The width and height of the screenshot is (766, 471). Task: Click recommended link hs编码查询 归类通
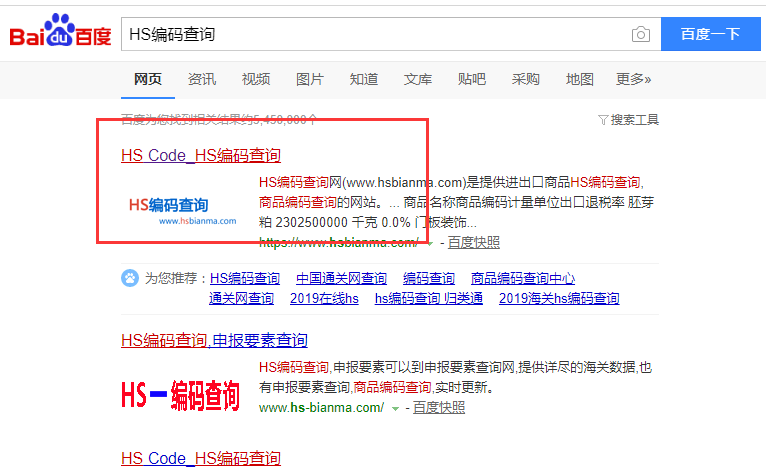pos(429,299)
